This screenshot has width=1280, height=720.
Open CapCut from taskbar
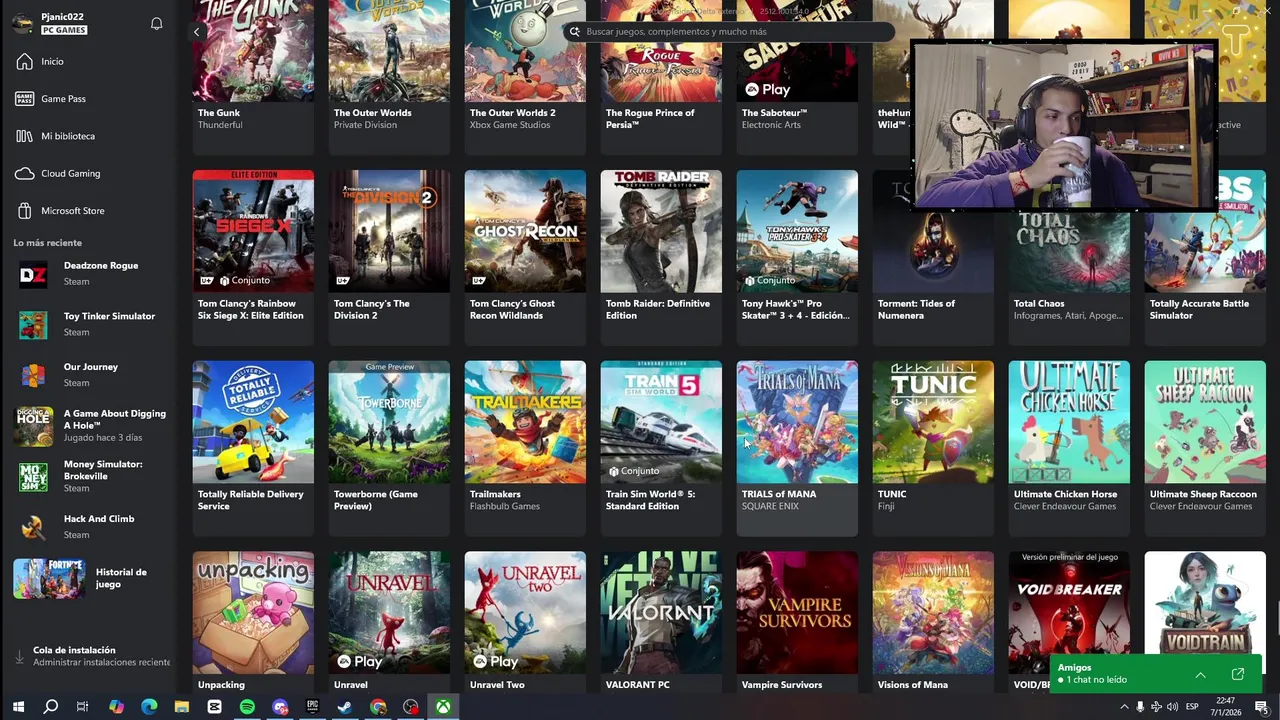coord(214,707)
